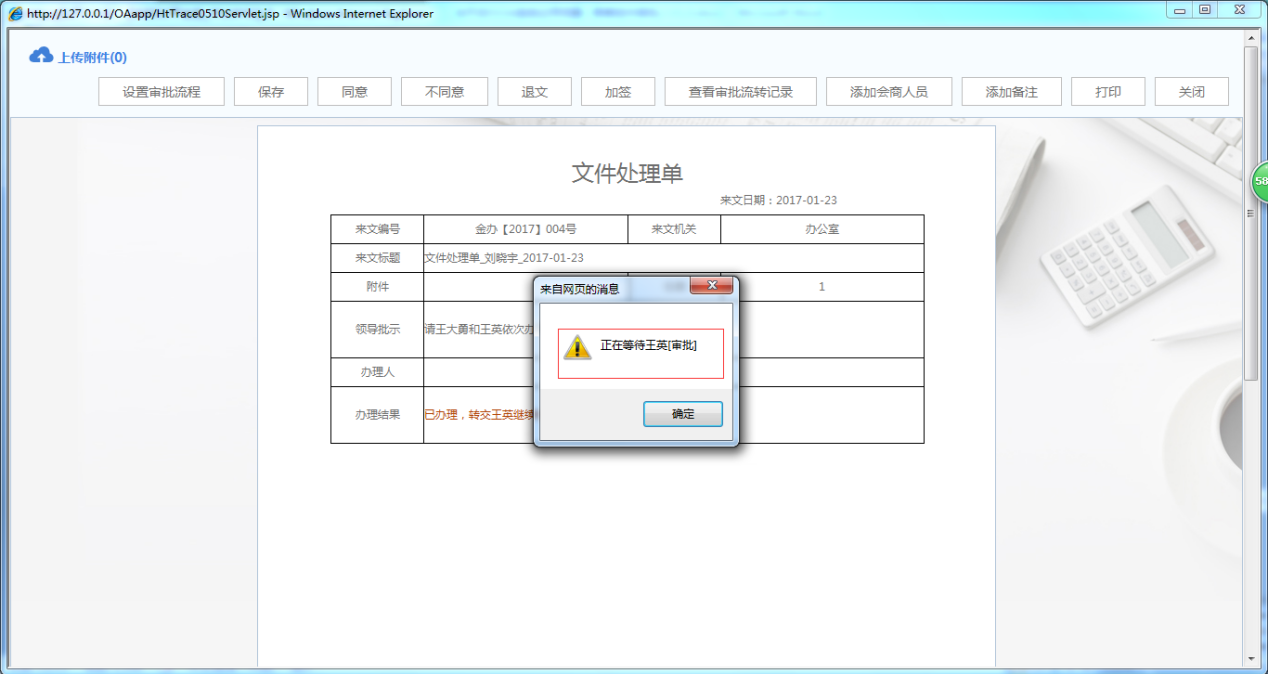Confirm dialog by clicking 确定
This screenshot has height=674, width=1268.
pyautogui.click(x=682, y=413)
